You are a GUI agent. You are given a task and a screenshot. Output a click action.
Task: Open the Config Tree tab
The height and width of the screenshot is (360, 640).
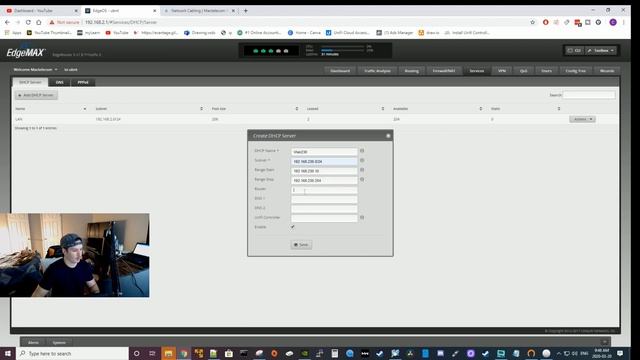[576, 71]
